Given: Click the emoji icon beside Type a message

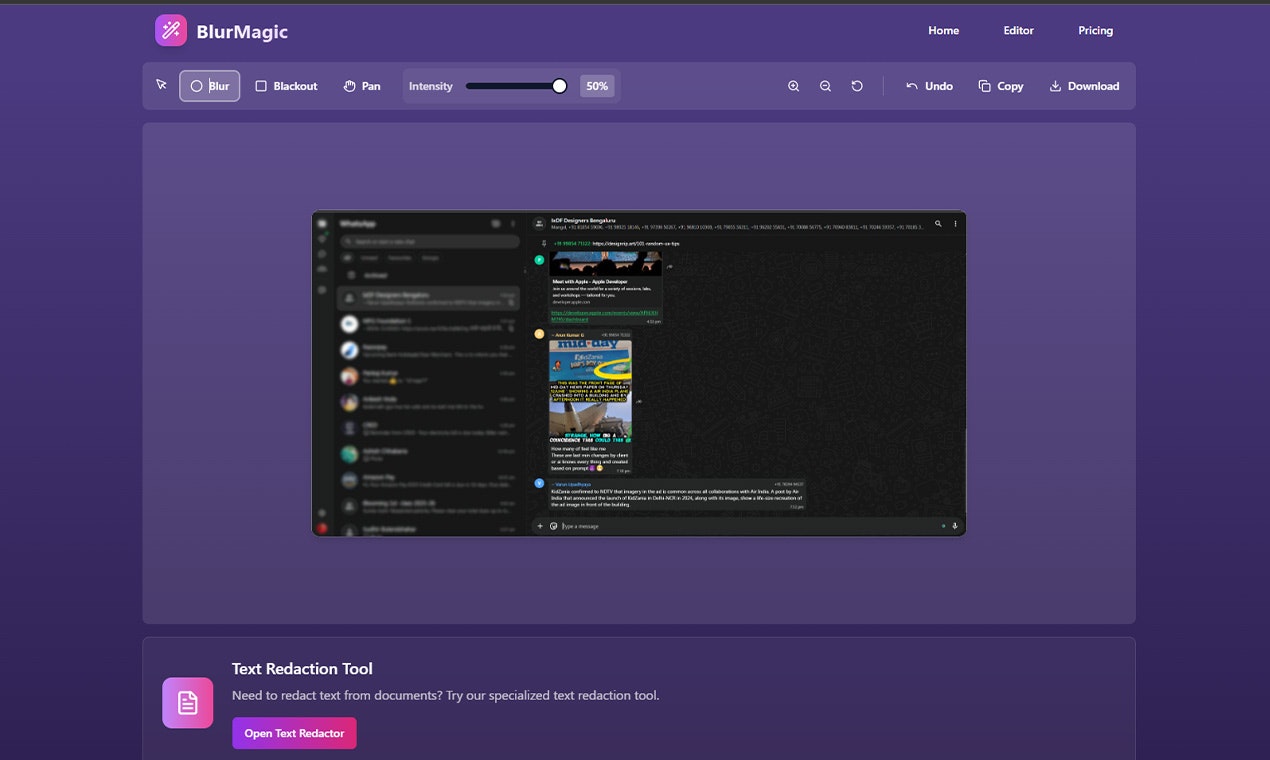Looking at the screenshot, I should point(553,526).
